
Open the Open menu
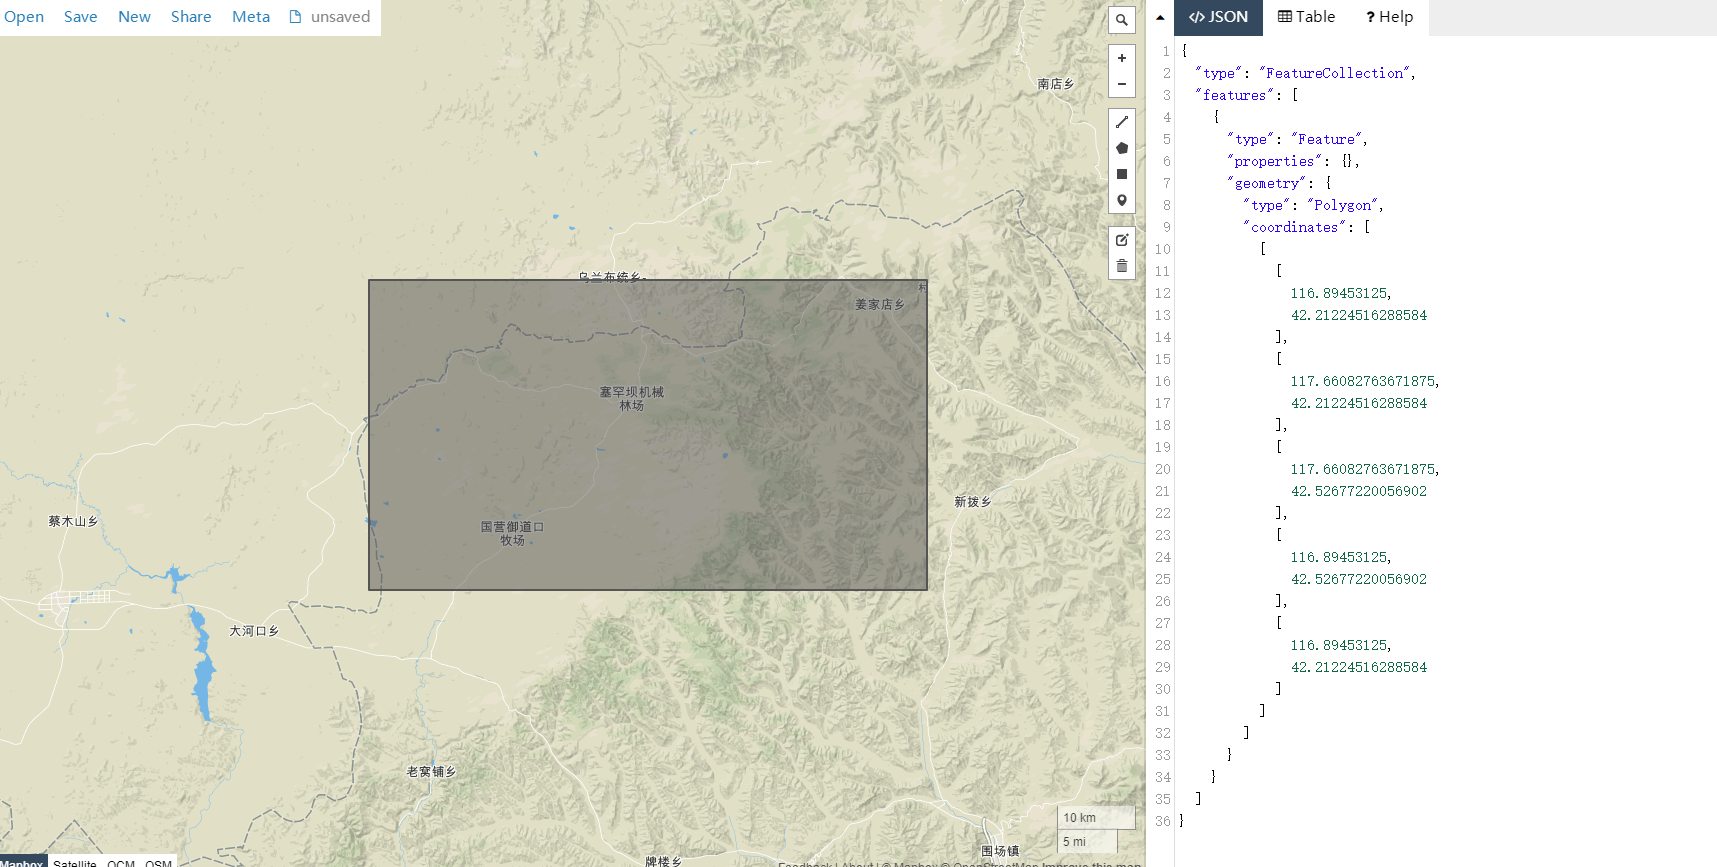tap(24, 17)
